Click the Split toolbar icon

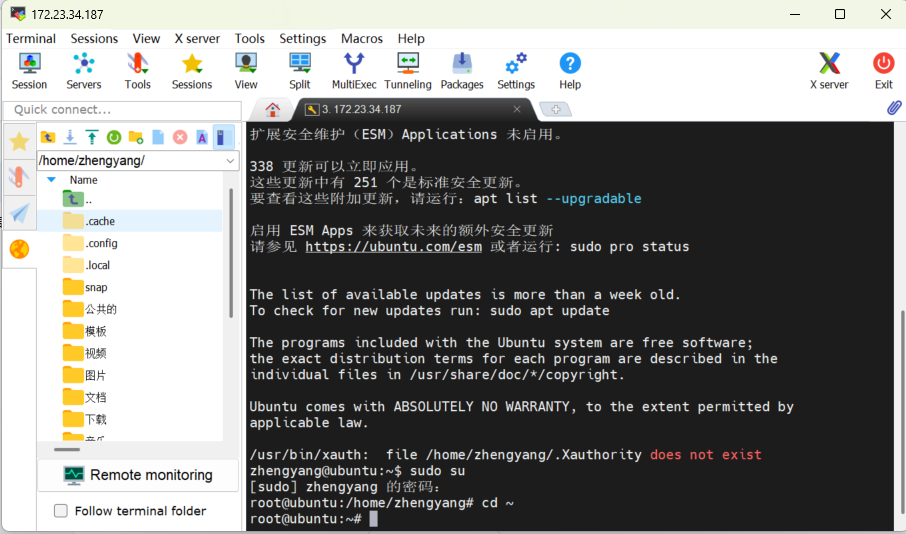300,71
